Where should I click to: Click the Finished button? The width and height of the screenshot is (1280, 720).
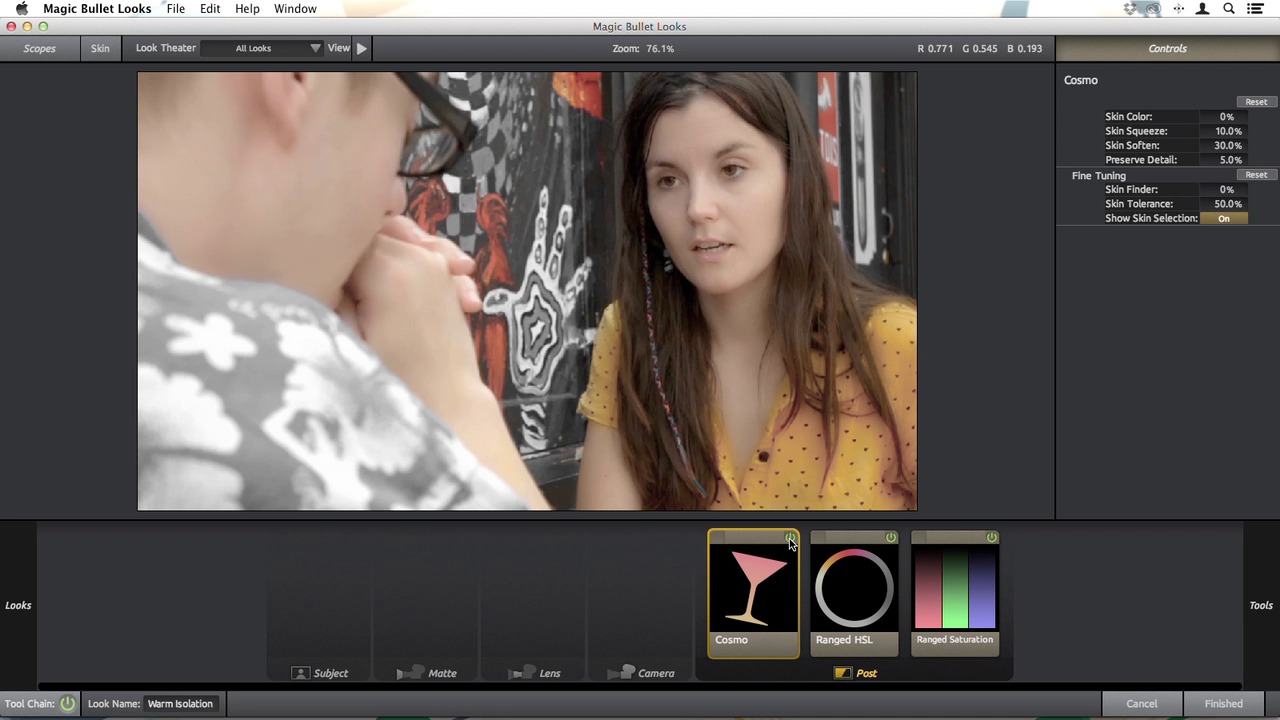coord(1223,704)
